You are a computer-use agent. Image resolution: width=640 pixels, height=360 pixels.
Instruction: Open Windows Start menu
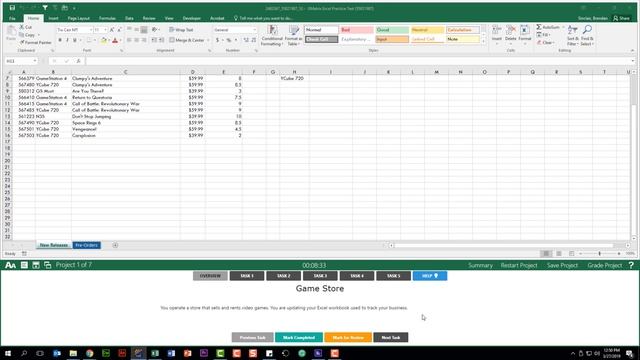8,353
